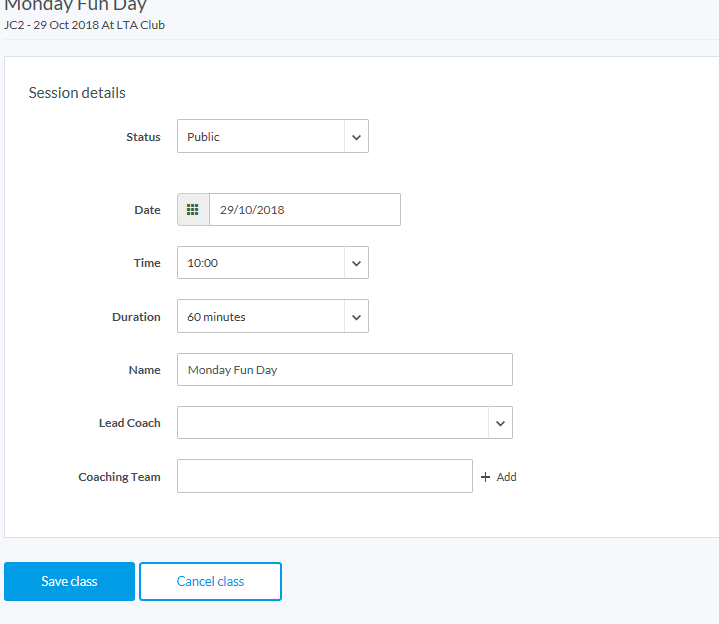Click the plus icon next to Add
This screenshot has height=624, width=719.
pyautogui.click(x=486, y=477)
